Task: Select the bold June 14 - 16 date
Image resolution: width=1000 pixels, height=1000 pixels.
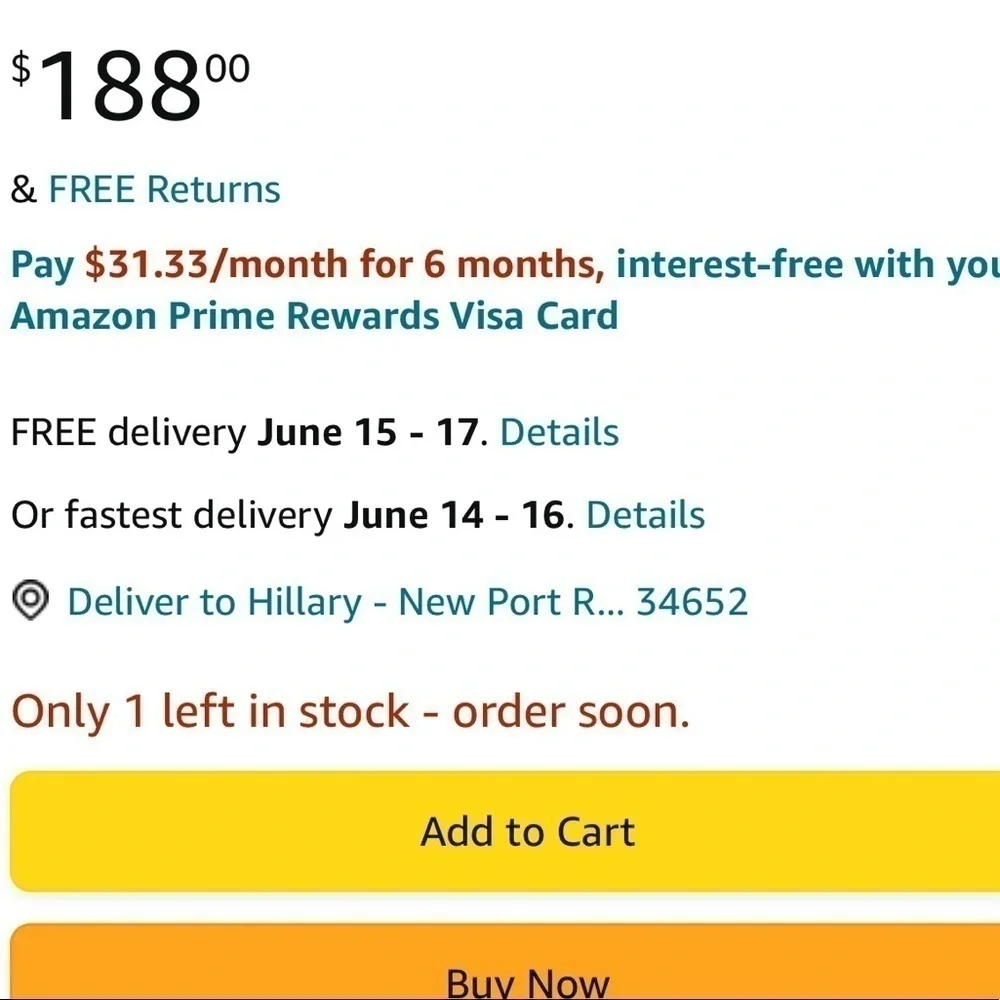Action: tap(454, 515)
